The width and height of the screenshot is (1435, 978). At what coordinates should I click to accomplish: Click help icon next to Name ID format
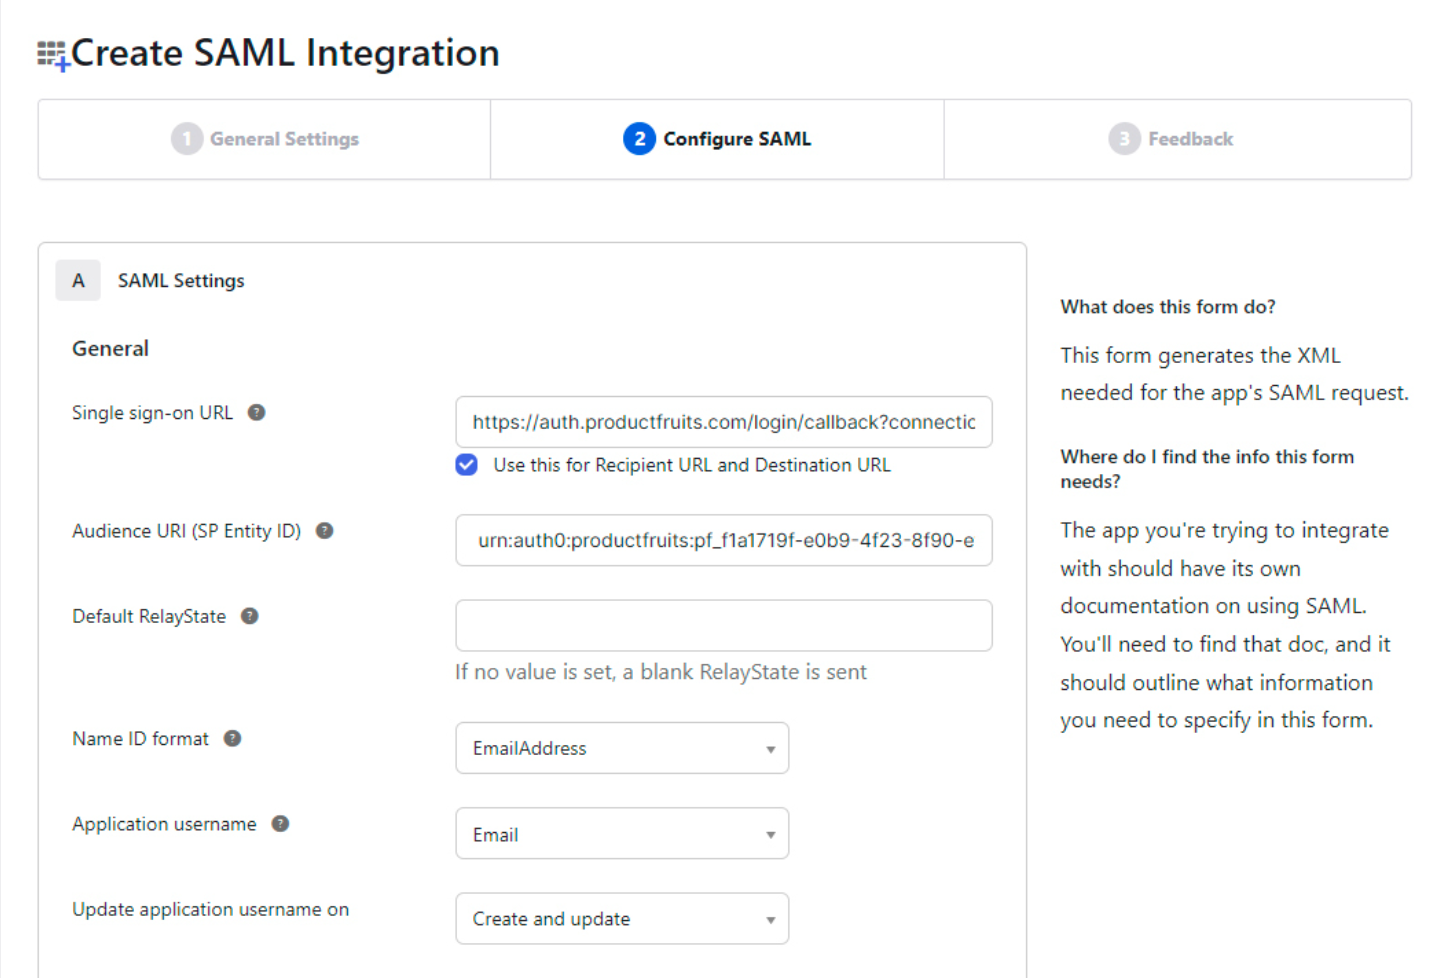[x=233, y=739]
